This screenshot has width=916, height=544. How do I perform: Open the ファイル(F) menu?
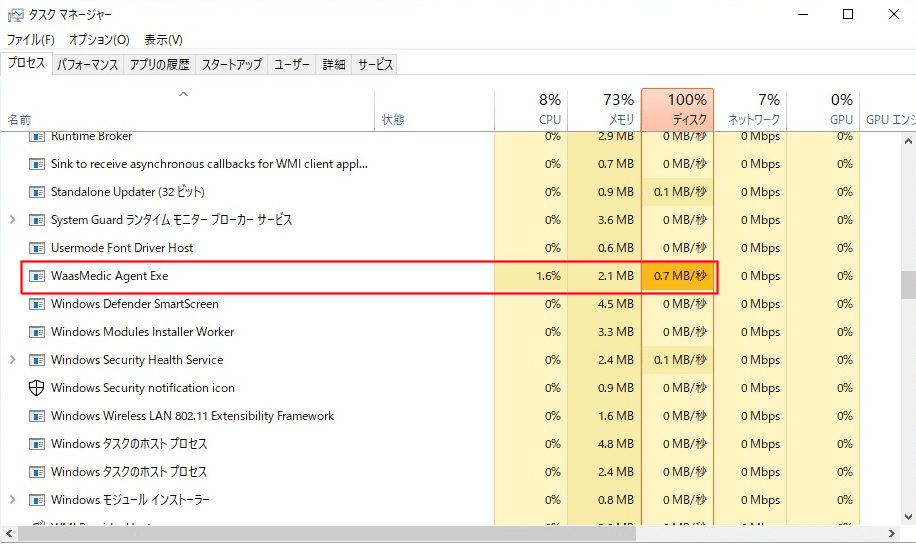coord(31,40)
